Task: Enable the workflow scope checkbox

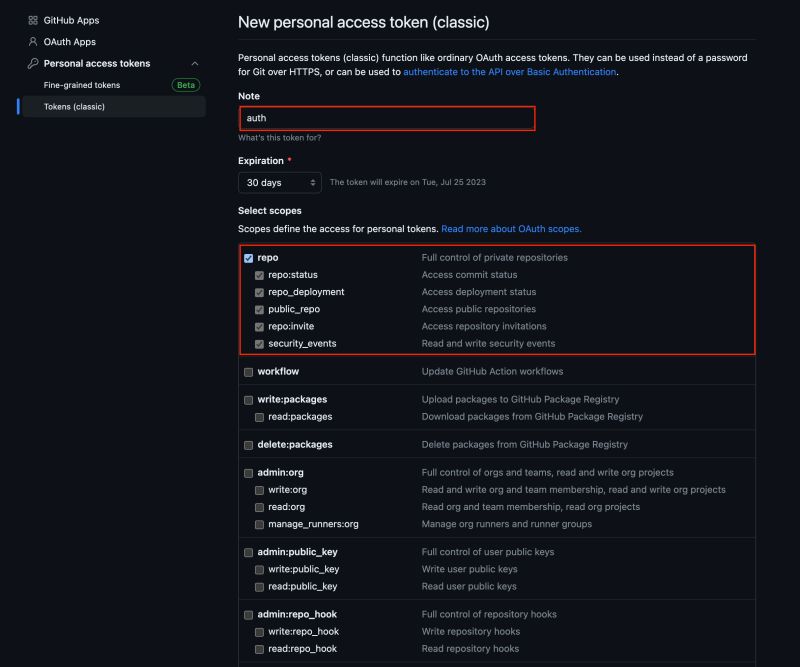Action: pos(248,372)
